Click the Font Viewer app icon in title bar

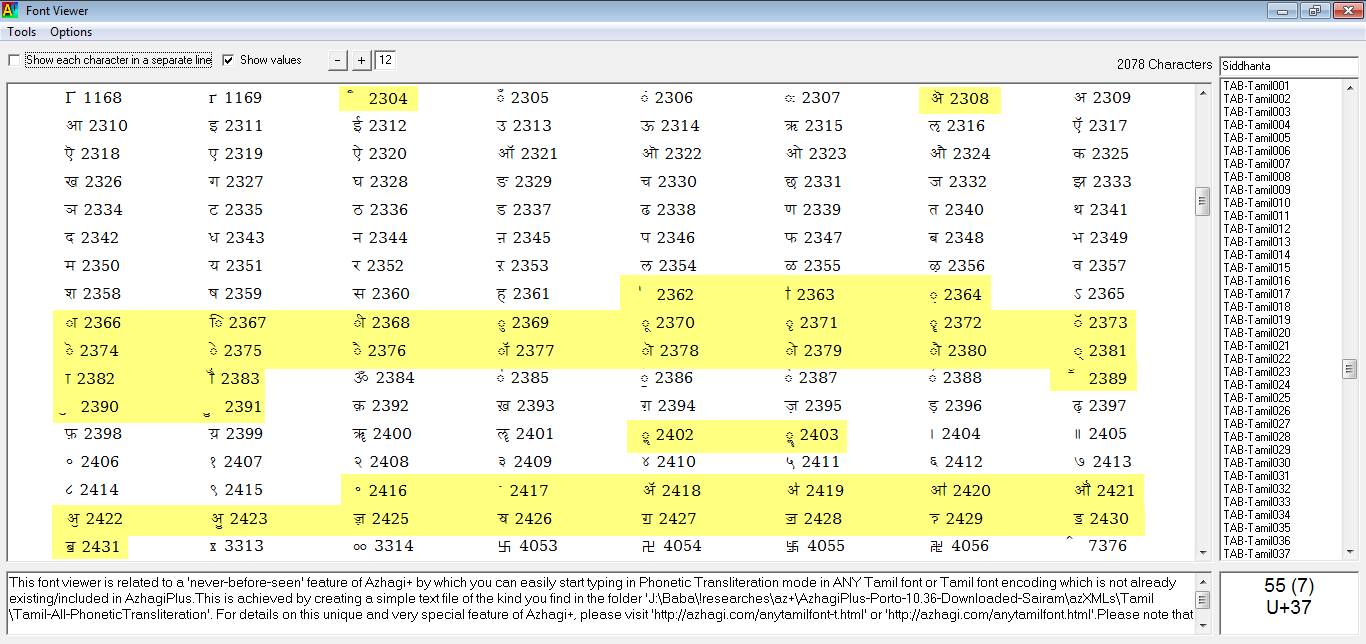pyautogui.click(x=9, y=11)
